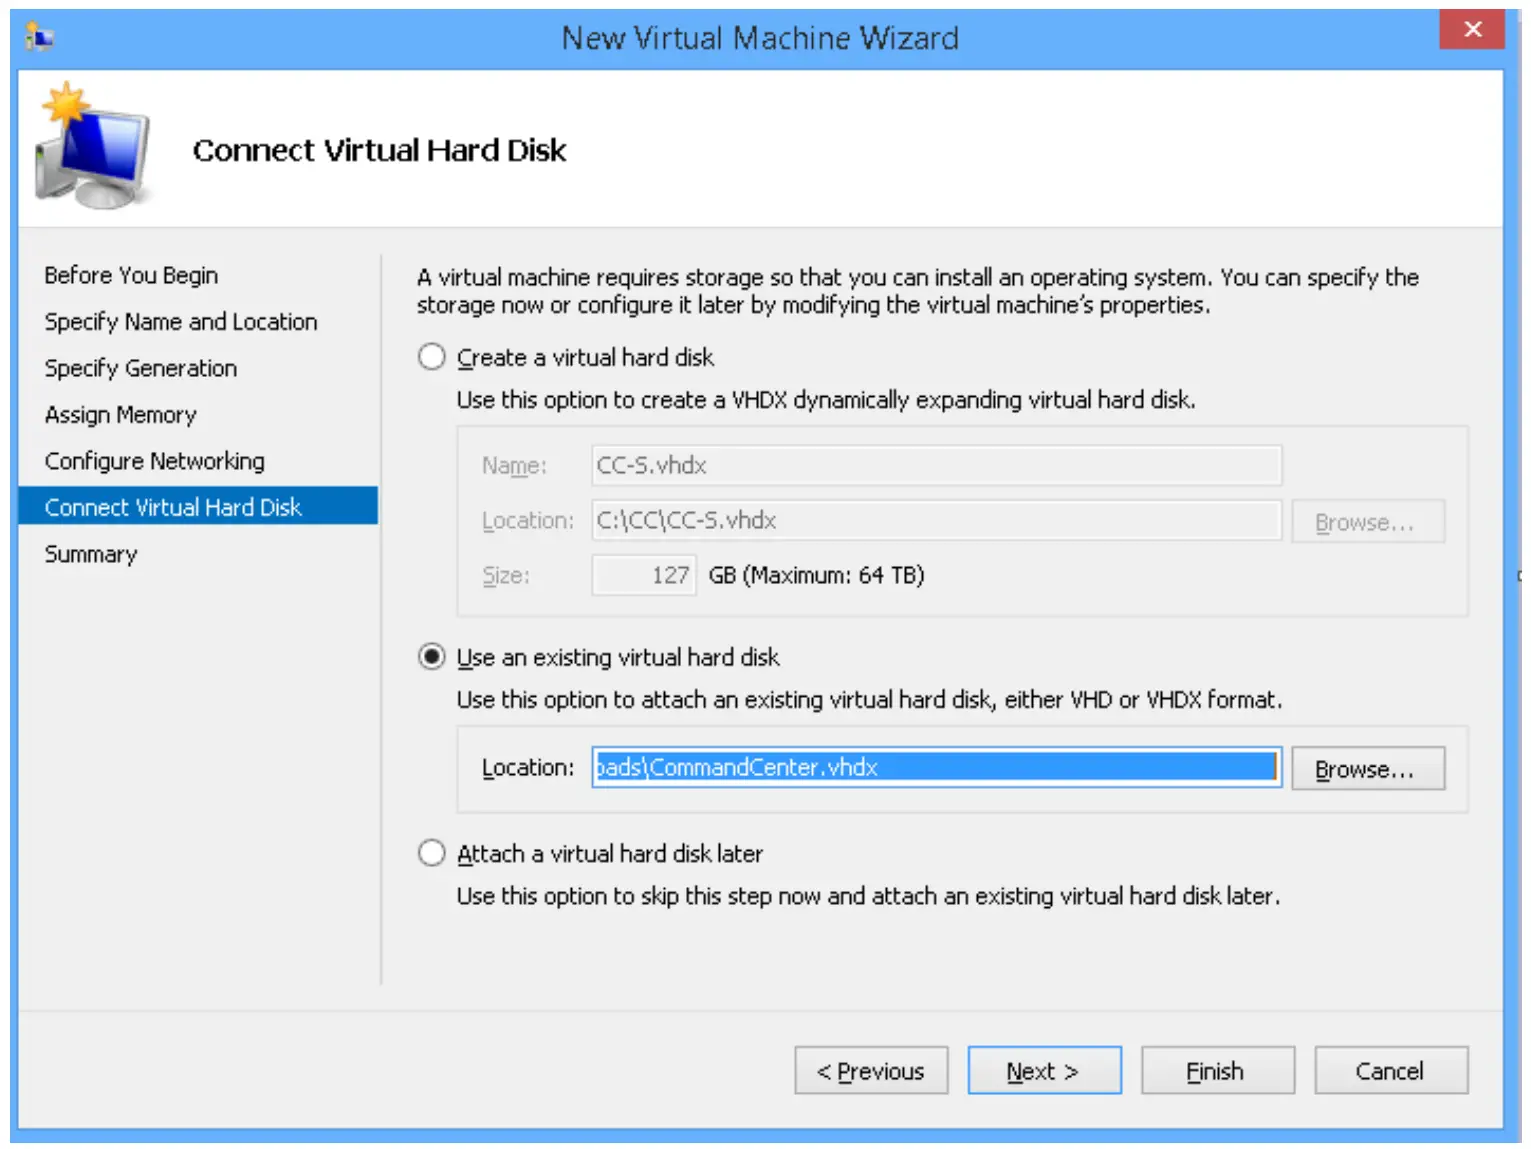
Task: Close the New Virtual Machine Wizard
Action: [x=1471, y=30]
